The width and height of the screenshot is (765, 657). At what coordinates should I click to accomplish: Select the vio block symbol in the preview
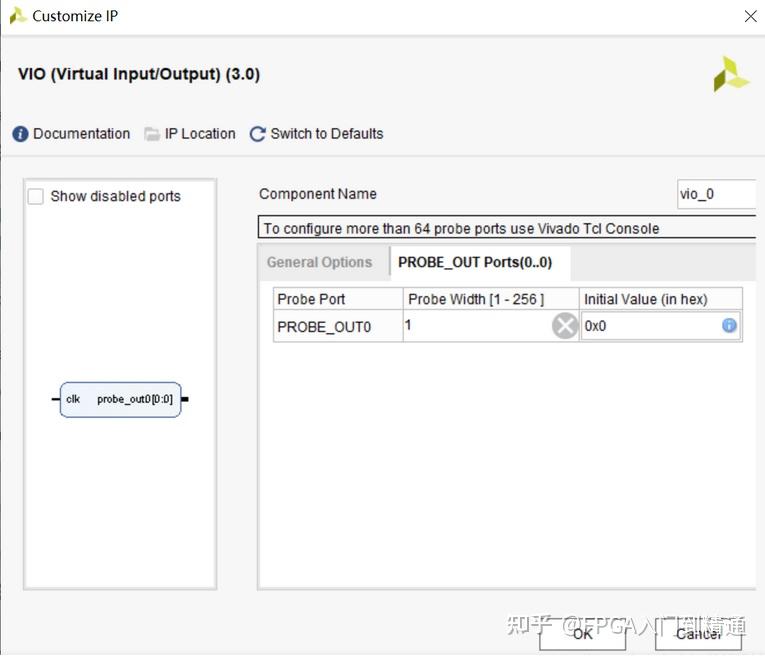tap(120, 399)
